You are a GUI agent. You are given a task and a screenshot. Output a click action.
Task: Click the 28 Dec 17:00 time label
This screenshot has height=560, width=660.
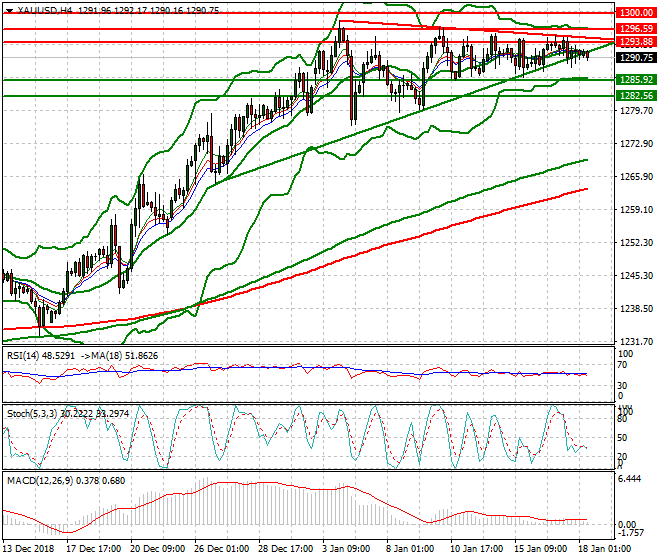coord(286,549)
